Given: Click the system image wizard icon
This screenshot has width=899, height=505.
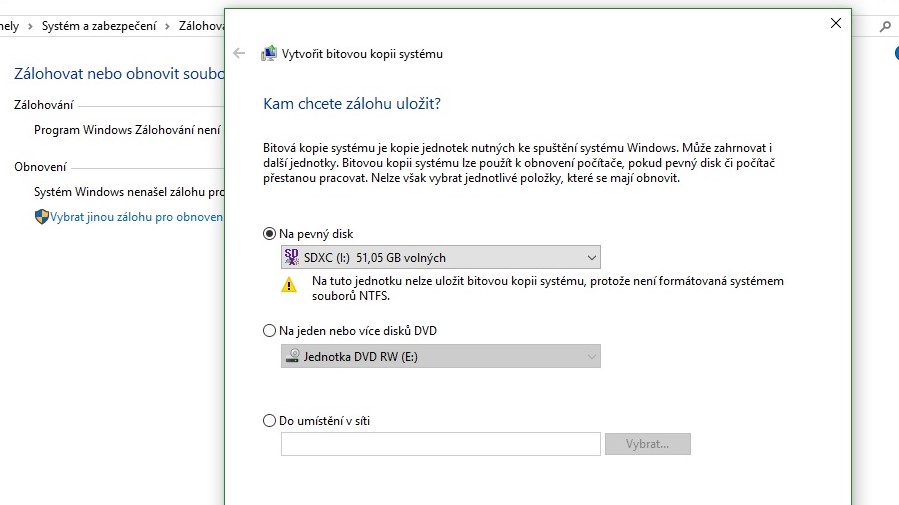Looking at the screenshot, I should 268,53.
